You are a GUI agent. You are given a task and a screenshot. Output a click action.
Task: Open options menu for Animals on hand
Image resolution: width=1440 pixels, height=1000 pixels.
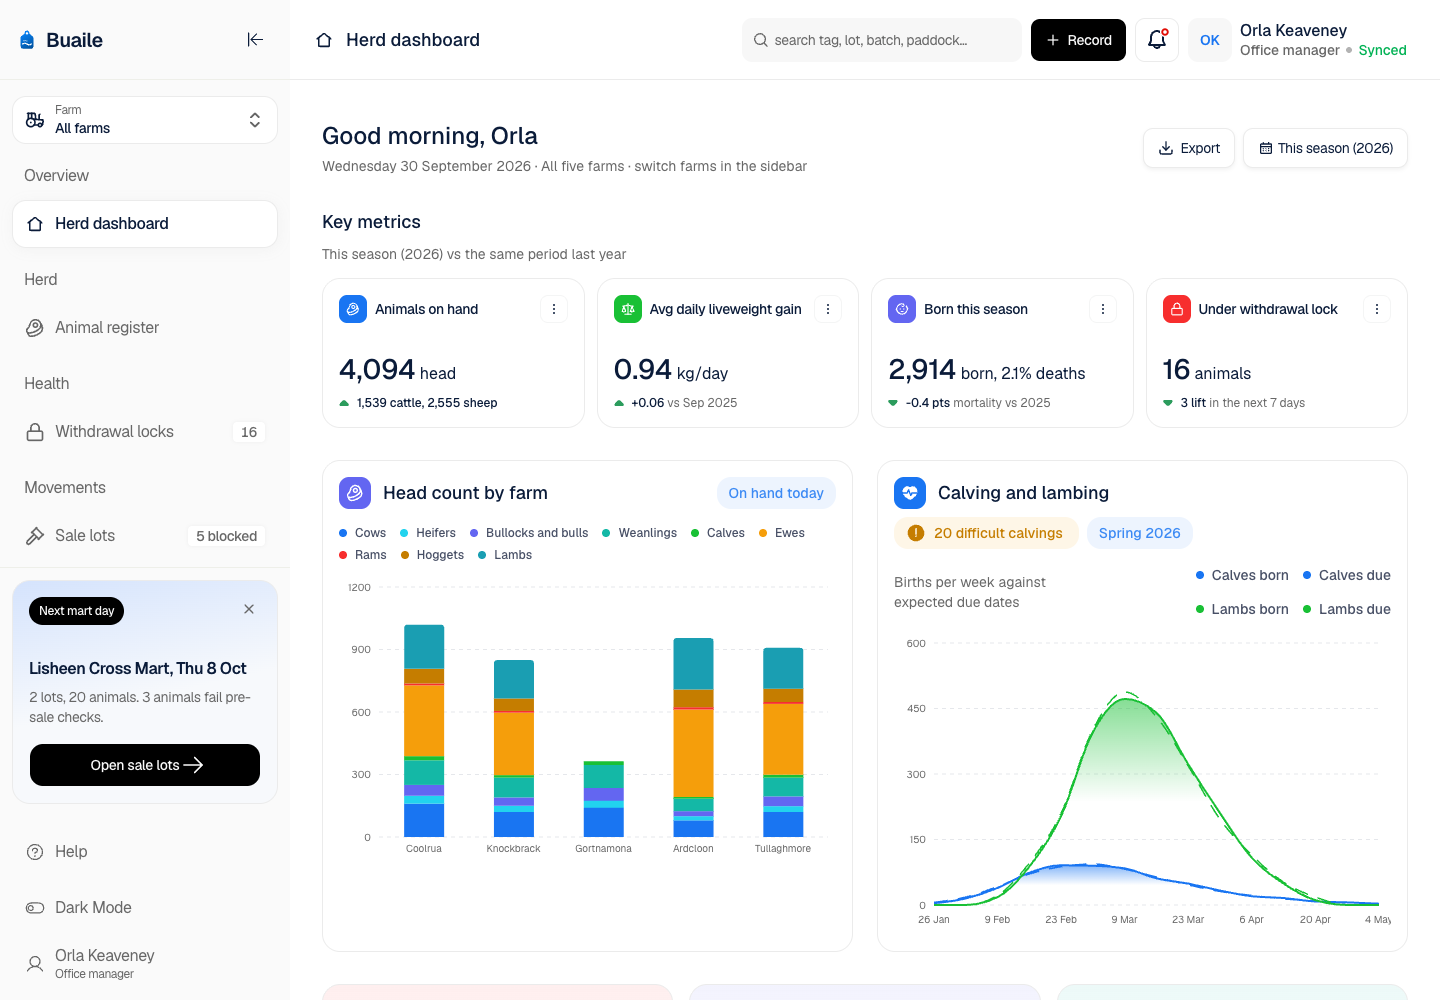pyautogui.click(x=554, y=309)
